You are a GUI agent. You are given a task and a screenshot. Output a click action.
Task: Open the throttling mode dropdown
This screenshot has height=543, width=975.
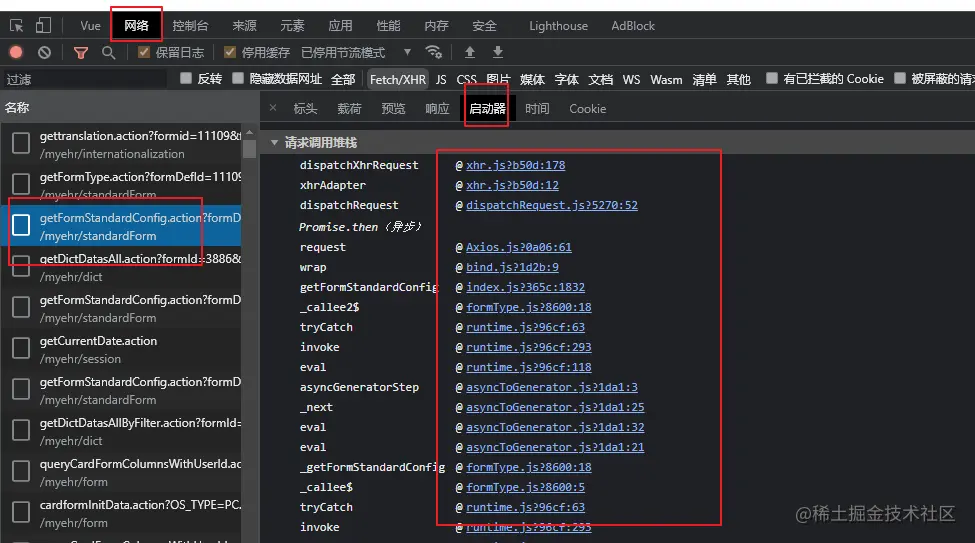tap(407, 52)
